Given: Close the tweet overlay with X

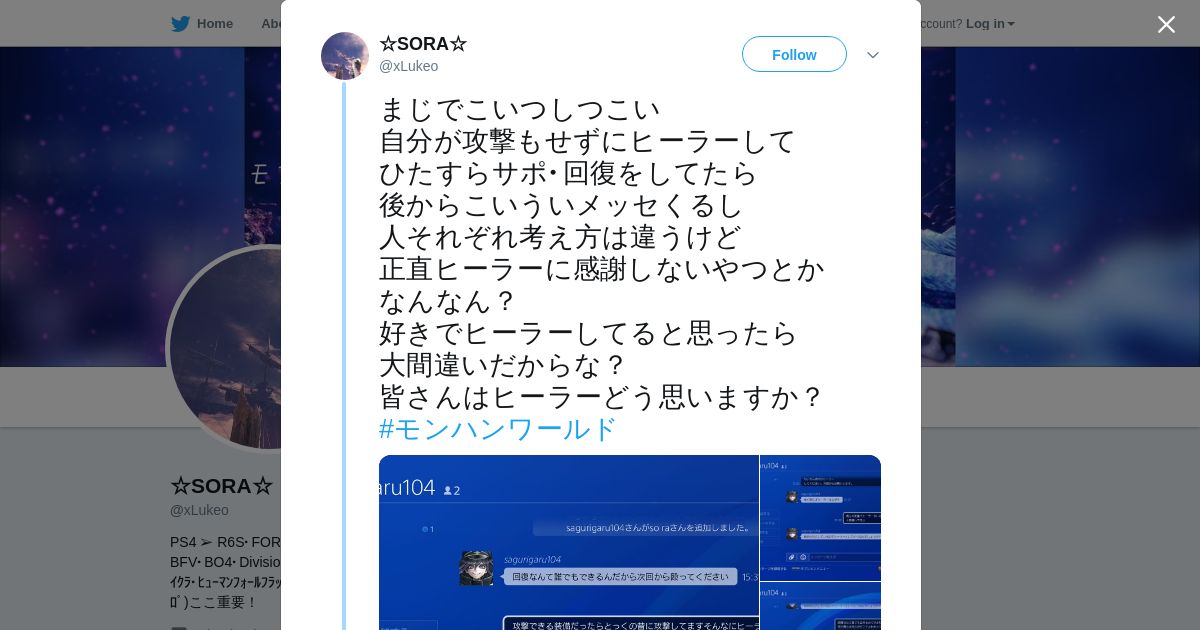Looking at the screenshot, I should pos(1166,24).
